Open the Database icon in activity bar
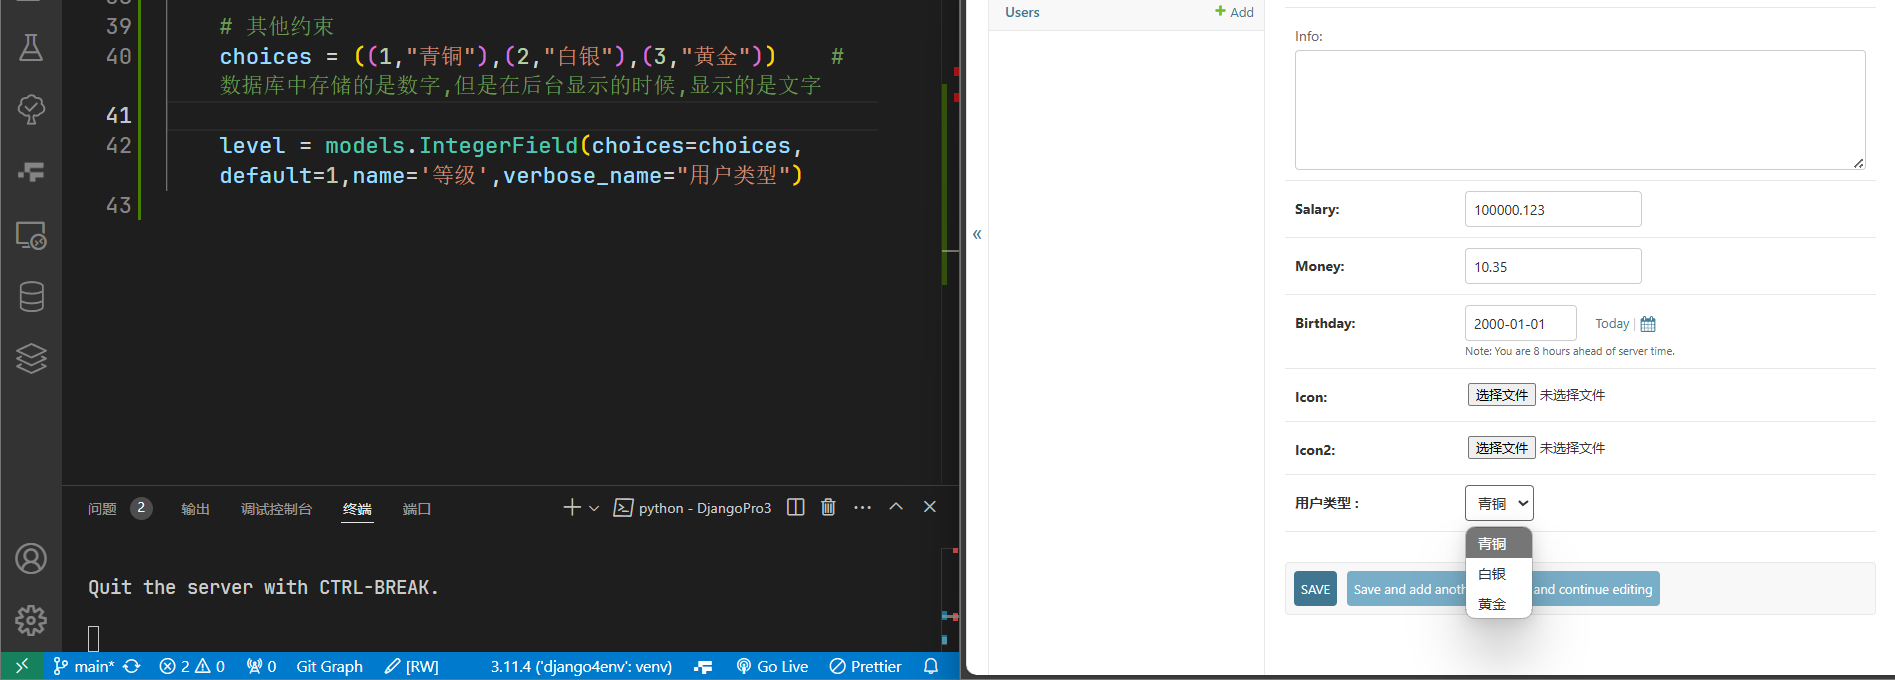The height and width of the screenshot is (680, 1895). tap(31, 296)
